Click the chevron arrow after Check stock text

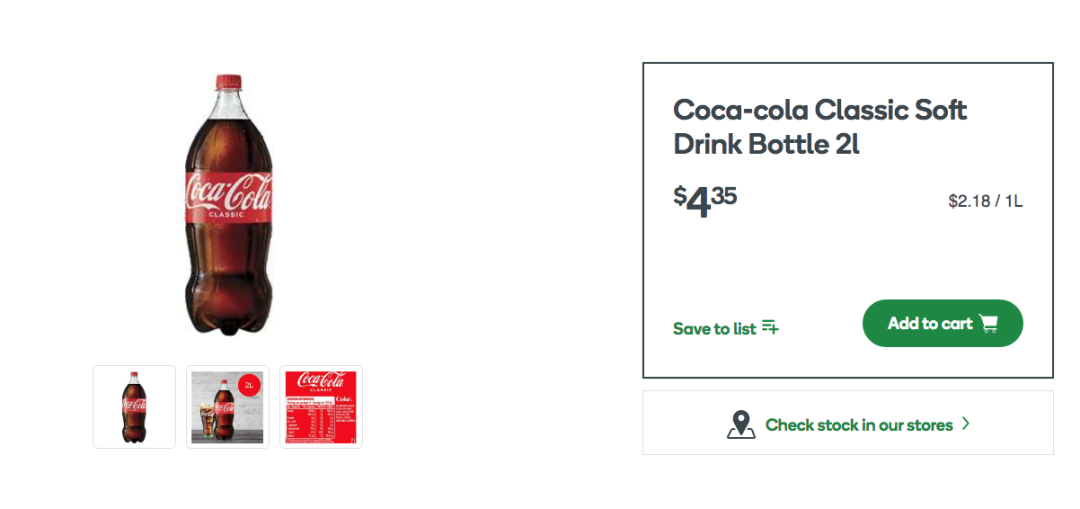pyautogui.click(x=966, y=424)
